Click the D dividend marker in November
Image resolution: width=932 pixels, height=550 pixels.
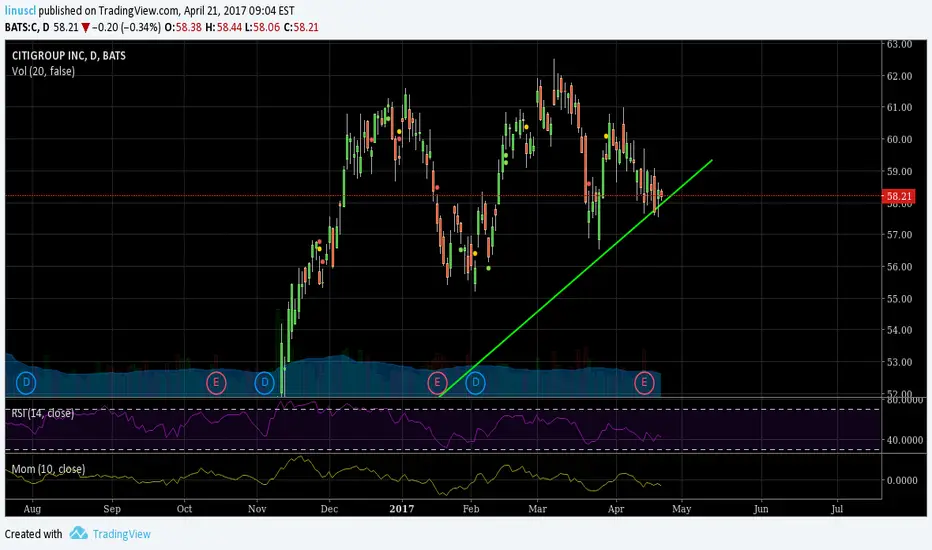(x=265, y=382)
